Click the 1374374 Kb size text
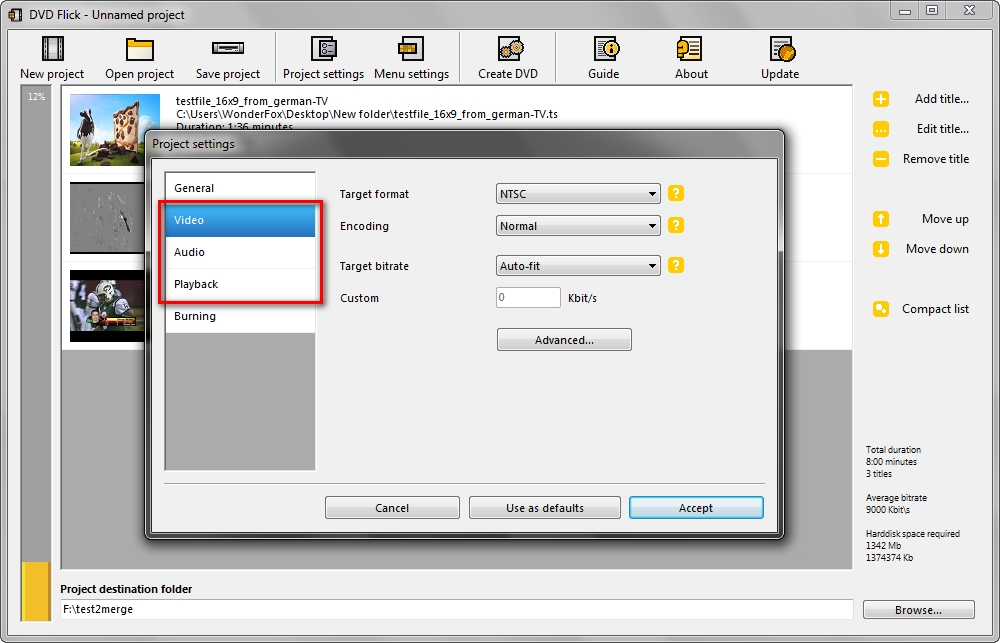 pyautogui.click(x=889, y=558)
